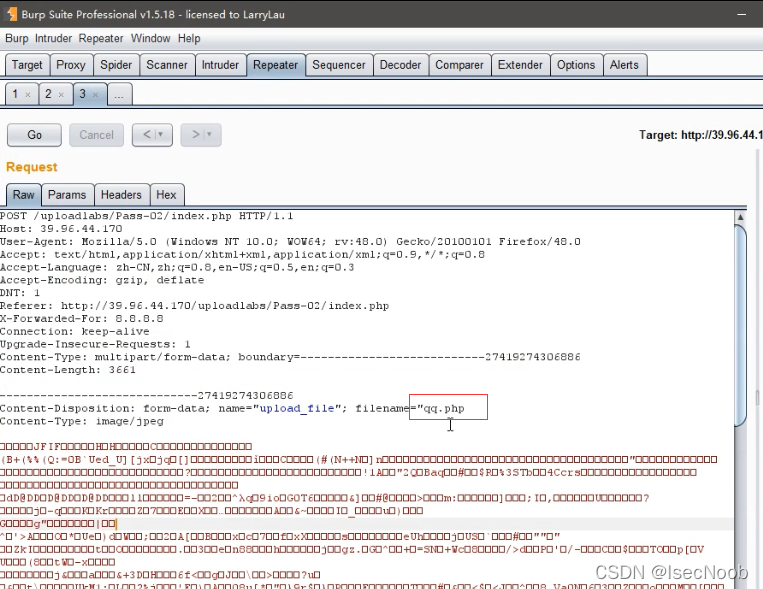Open the Repeater menu in menu bar
Screen dimensions: 763x589
(x=101, y=38)
